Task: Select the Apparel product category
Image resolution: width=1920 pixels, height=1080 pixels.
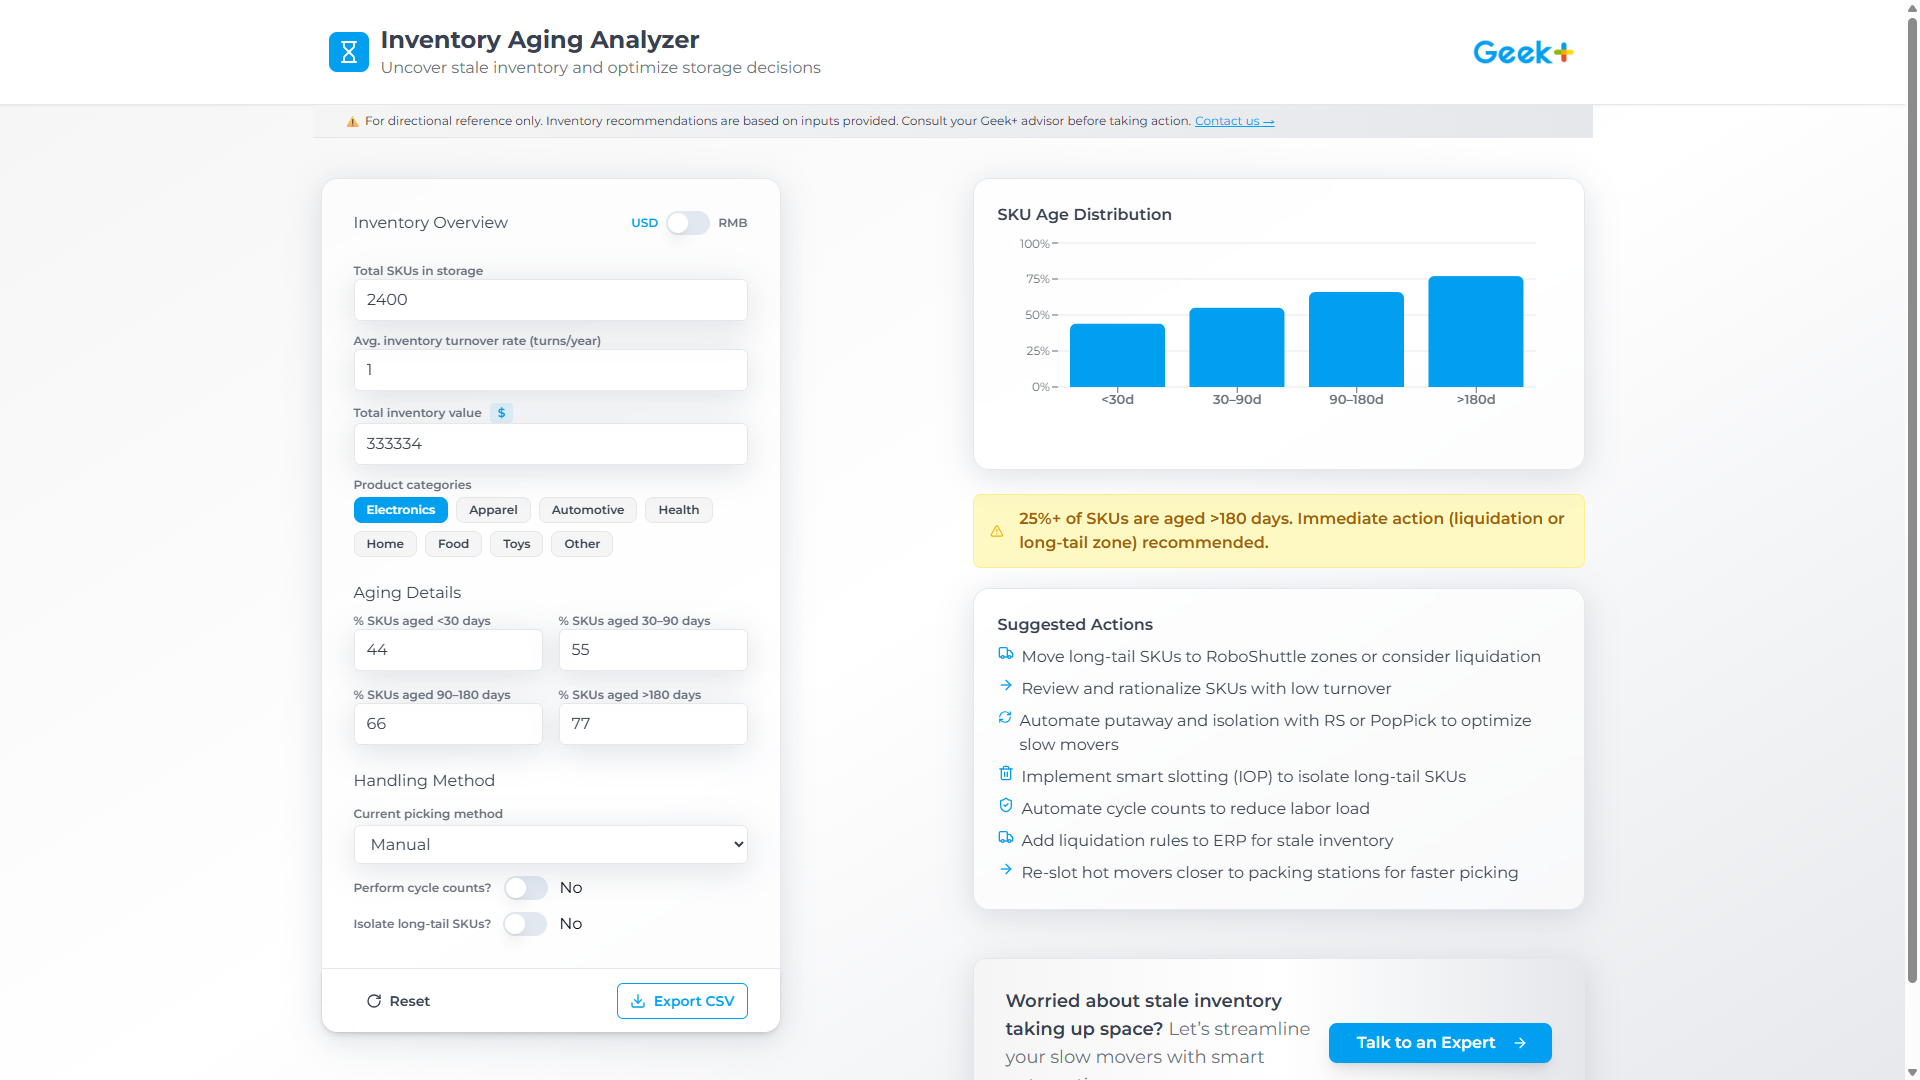Action: click(493, 510)
